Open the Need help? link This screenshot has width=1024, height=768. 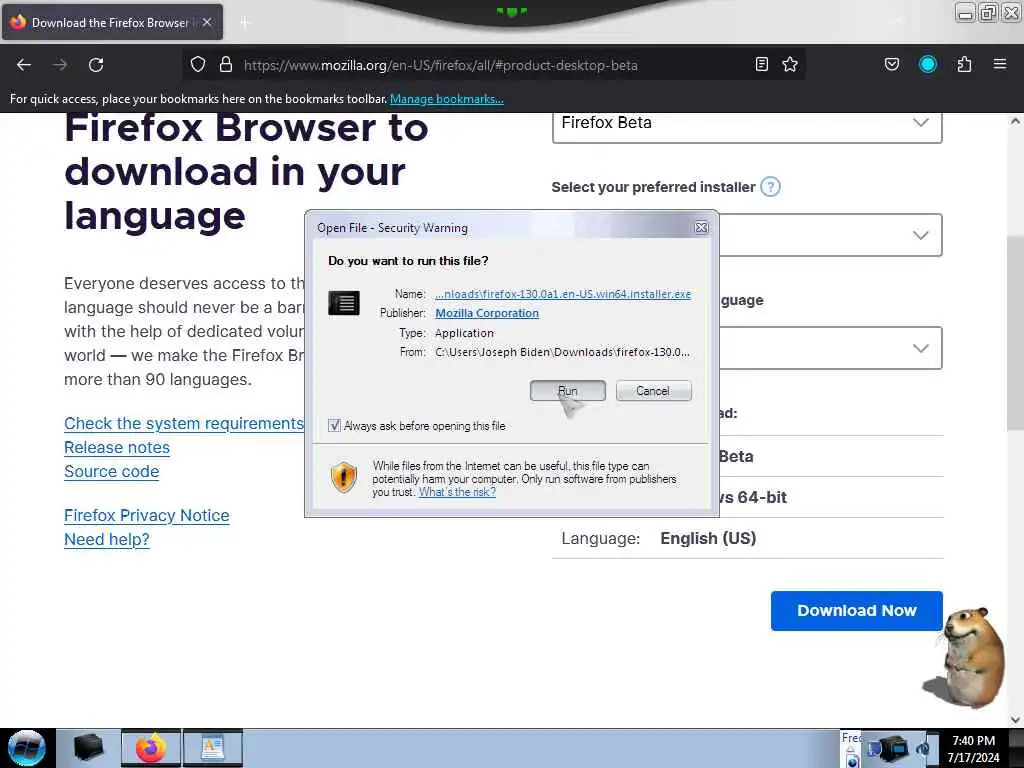(107, 539)
